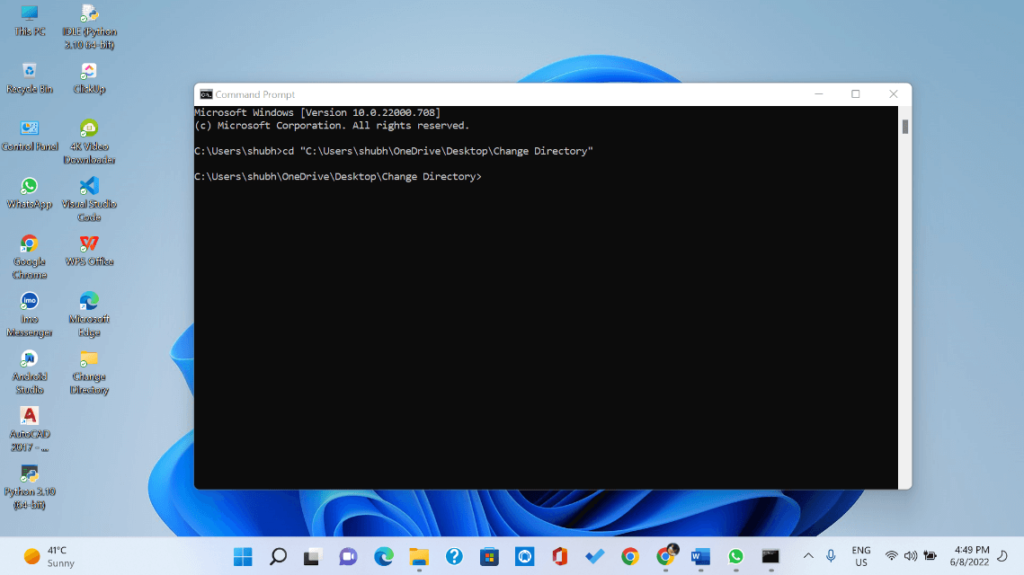Select the Control Panel desktop icon
Screen dimensions: 1024x575
29,136
